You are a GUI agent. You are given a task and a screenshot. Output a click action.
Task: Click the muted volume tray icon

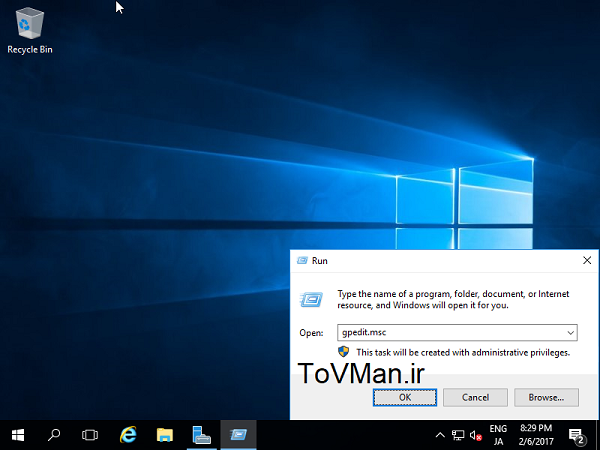point(476,435)
